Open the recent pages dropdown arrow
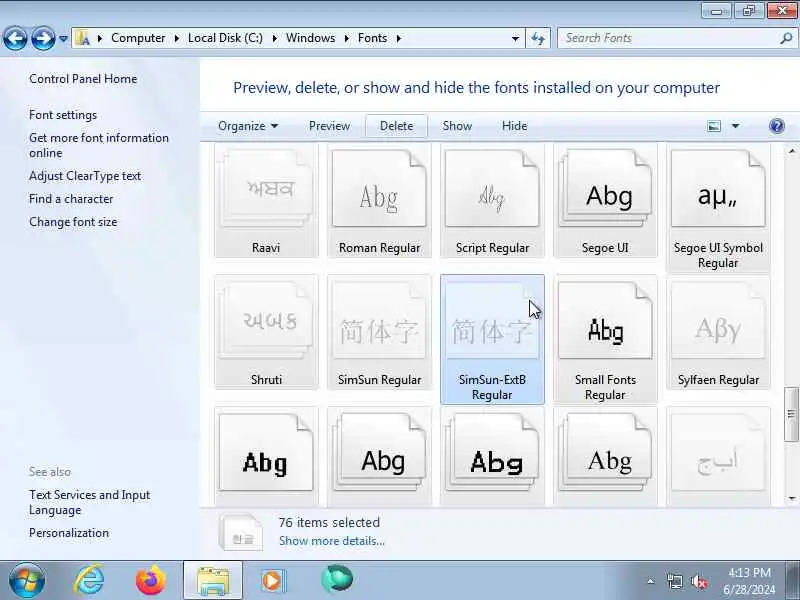800x600 pixels. tap(63, 38)
